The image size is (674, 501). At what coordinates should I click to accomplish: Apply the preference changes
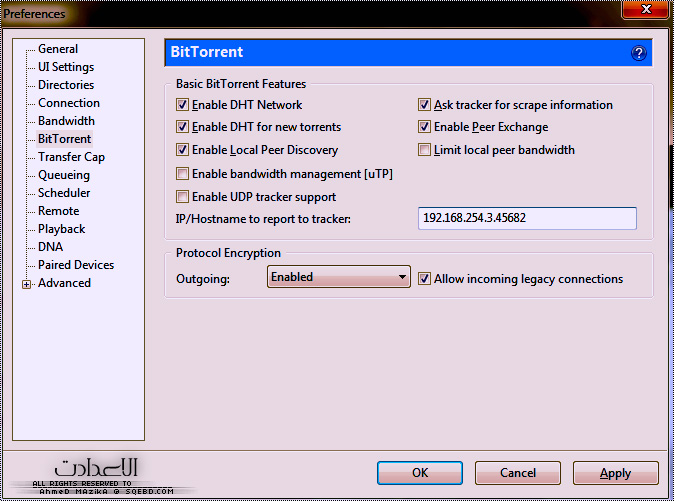click(x=615, y=473)
